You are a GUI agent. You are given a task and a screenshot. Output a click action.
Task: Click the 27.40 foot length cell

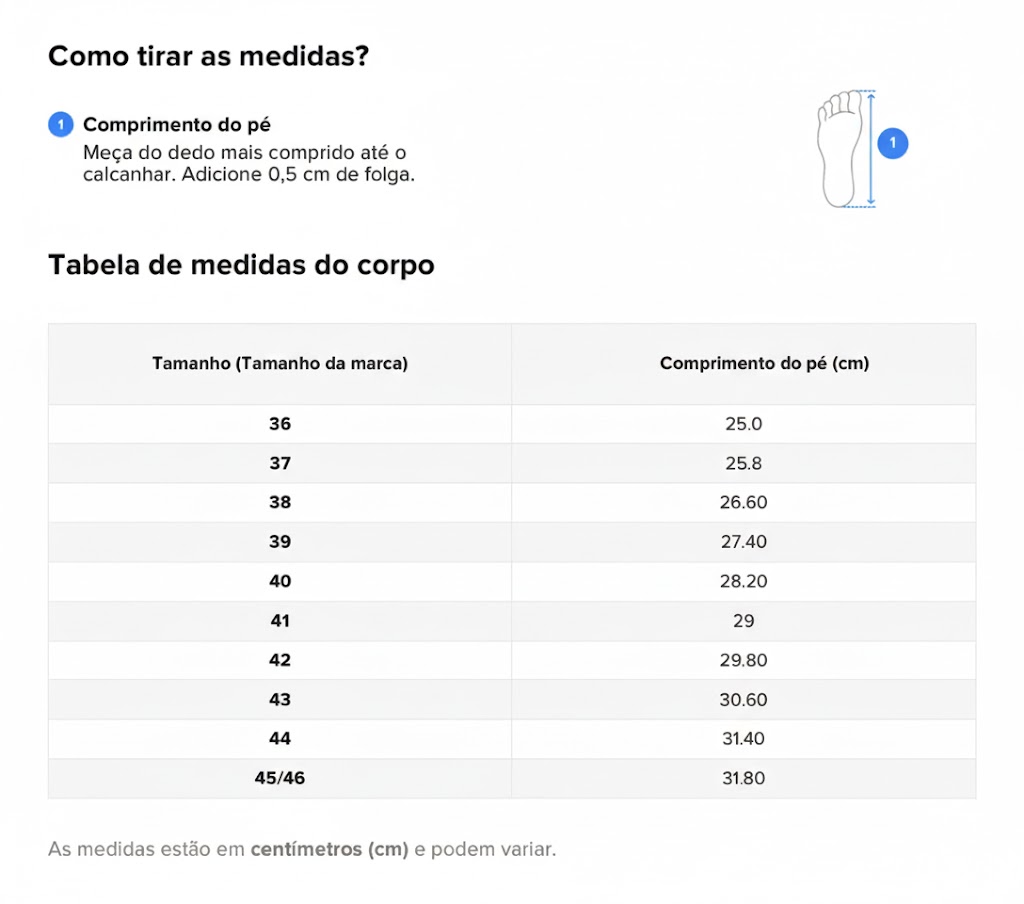(743, 542)
